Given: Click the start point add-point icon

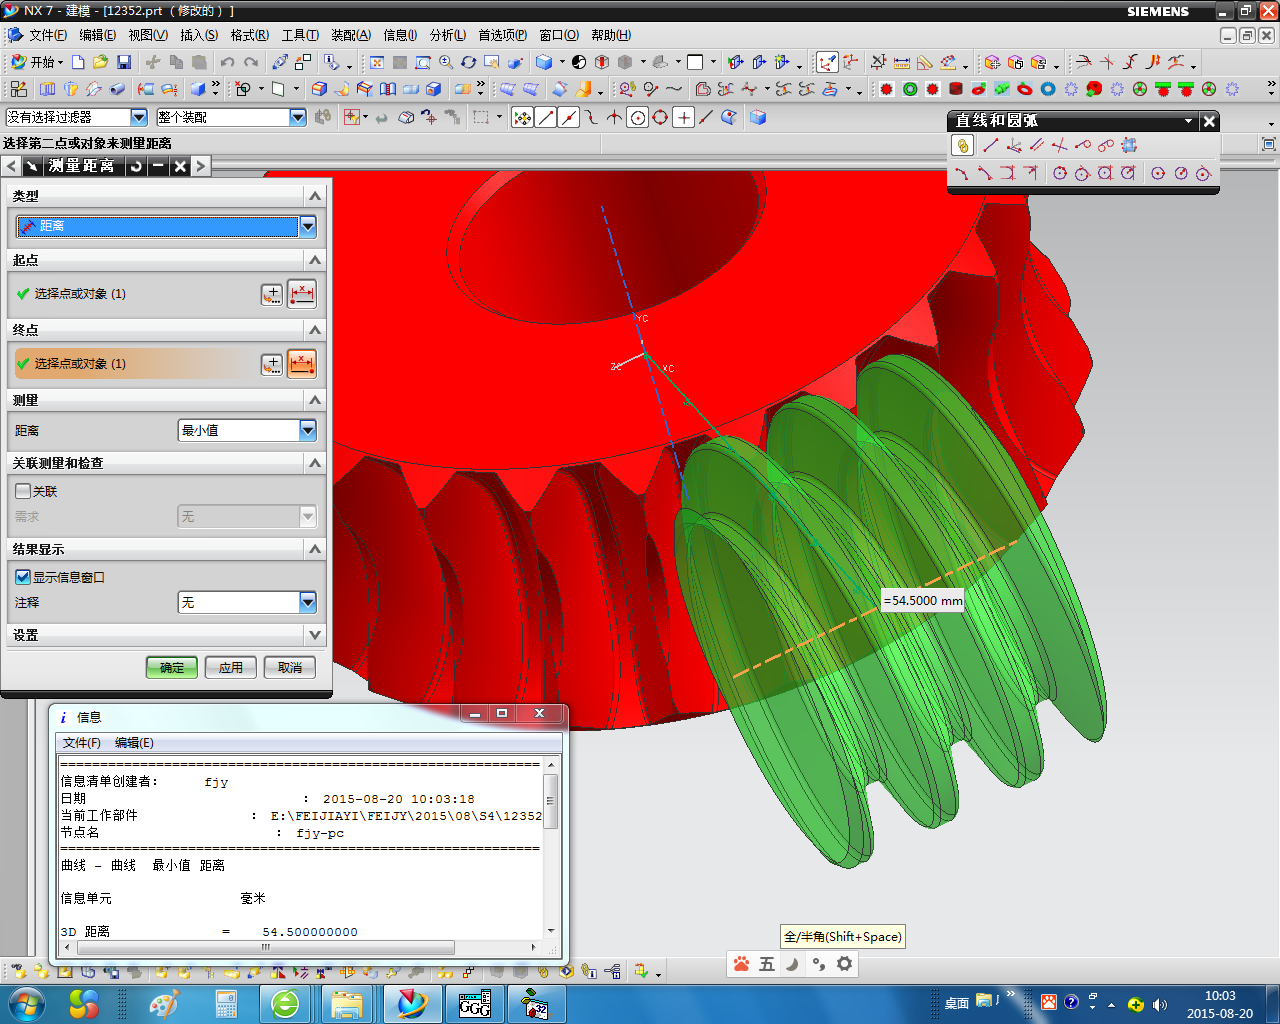Looking at the screenshot, I should click(271, 294).
